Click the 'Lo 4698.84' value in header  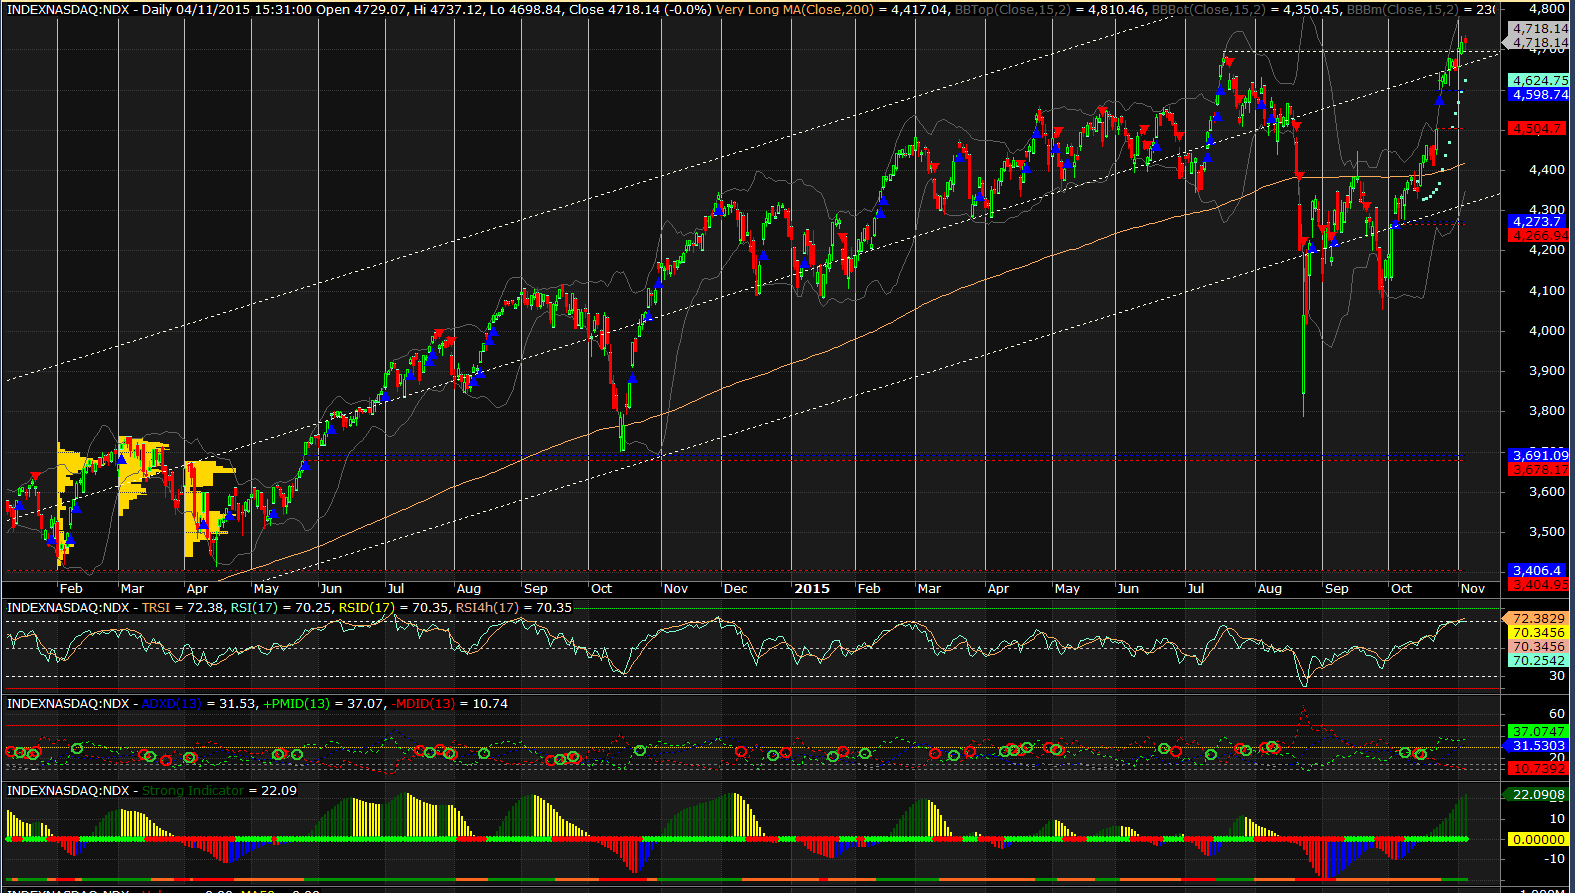(526, 9)
